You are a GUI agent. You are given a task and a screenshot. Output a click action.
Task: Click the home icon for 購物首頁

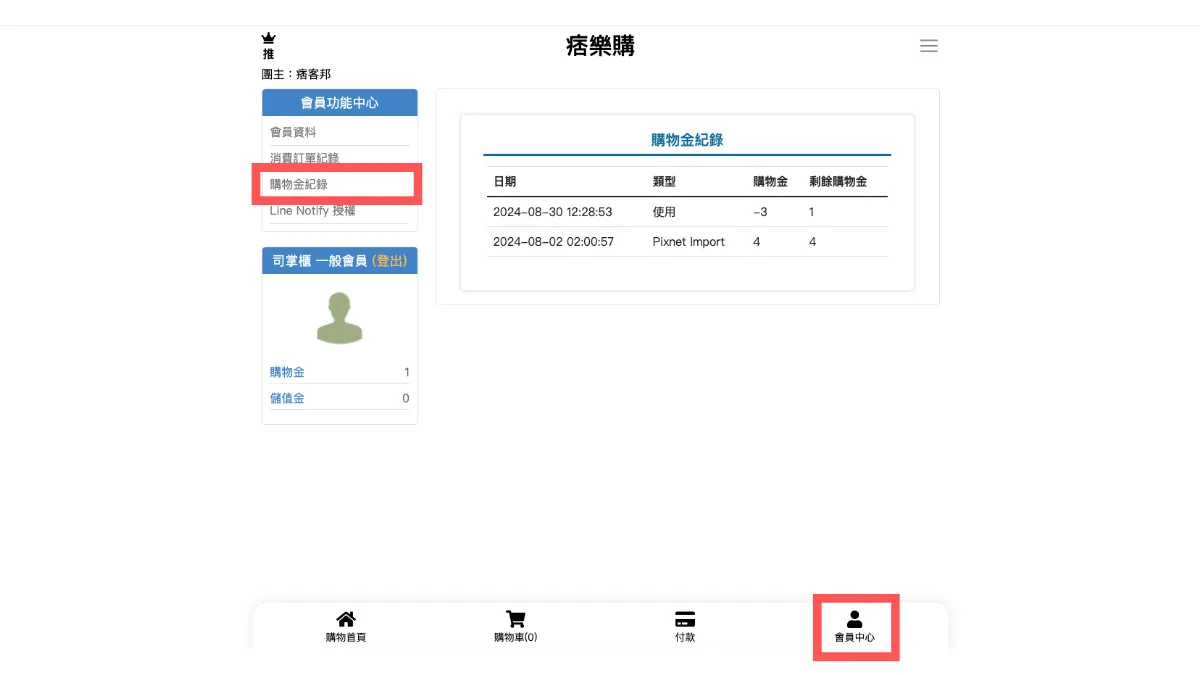click(346, 619)
